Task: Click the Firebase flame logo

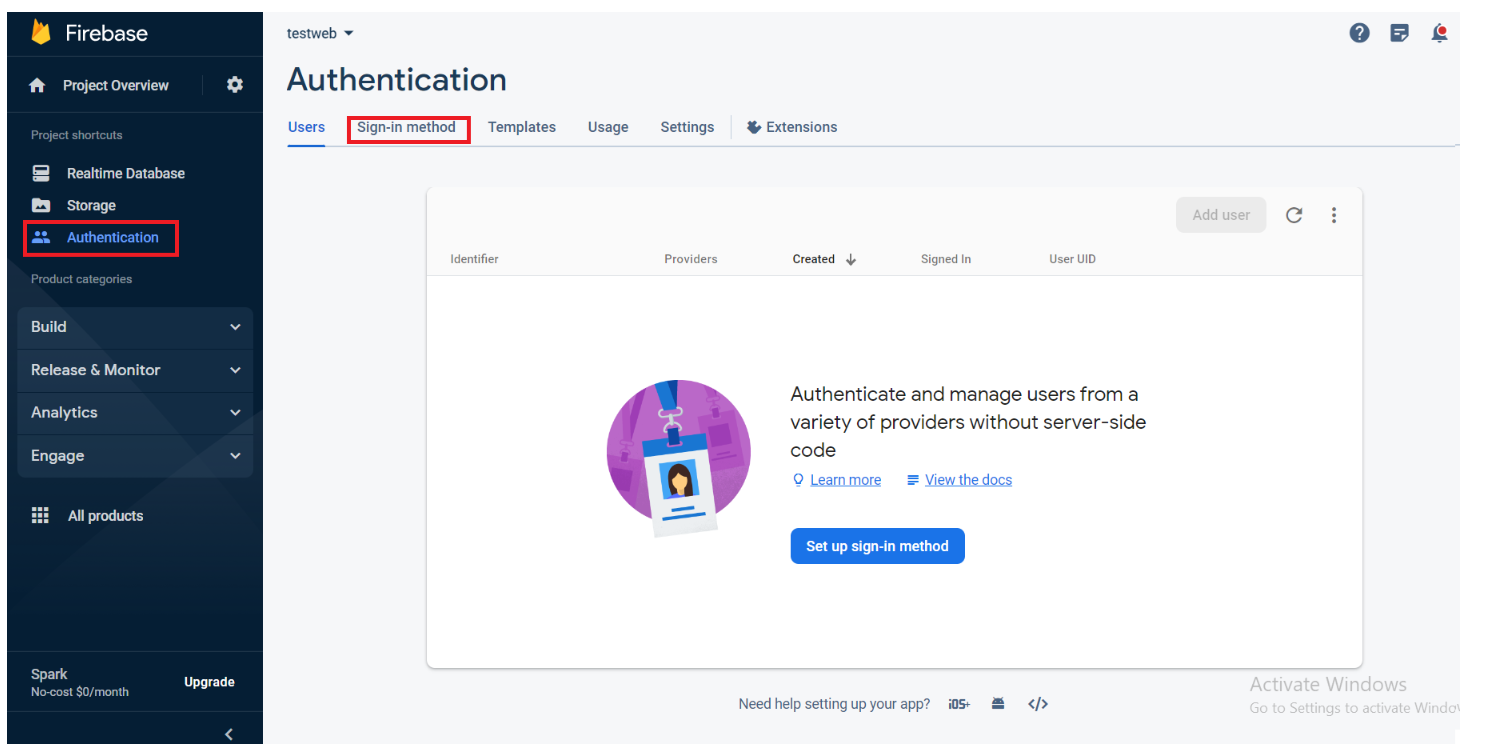Action: [41, 33]
